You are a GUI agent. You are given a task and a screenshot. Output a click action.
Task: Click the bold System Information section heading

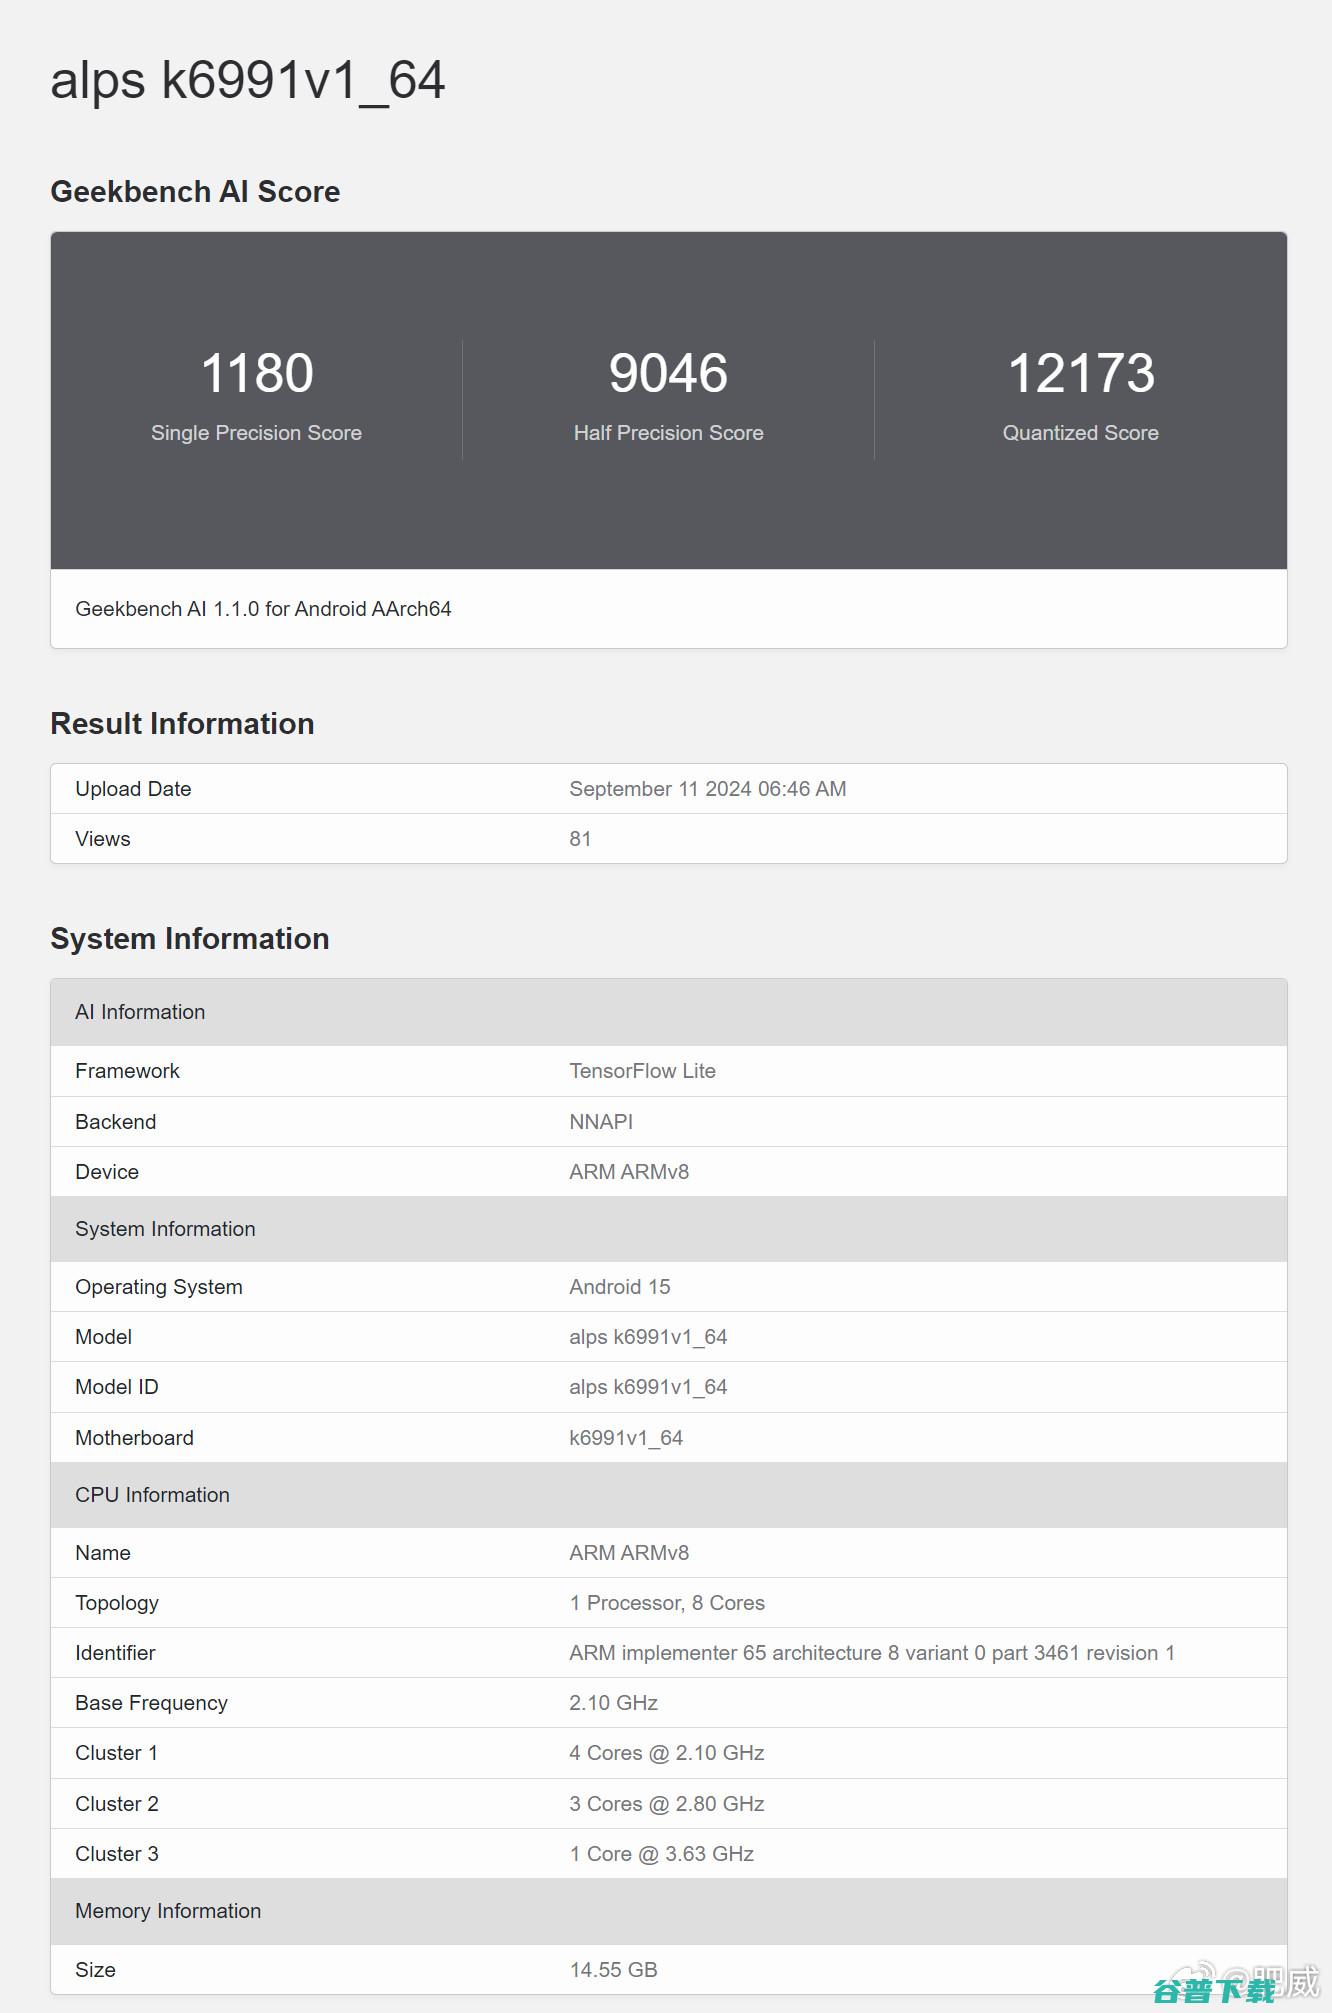tap(190, 938)
